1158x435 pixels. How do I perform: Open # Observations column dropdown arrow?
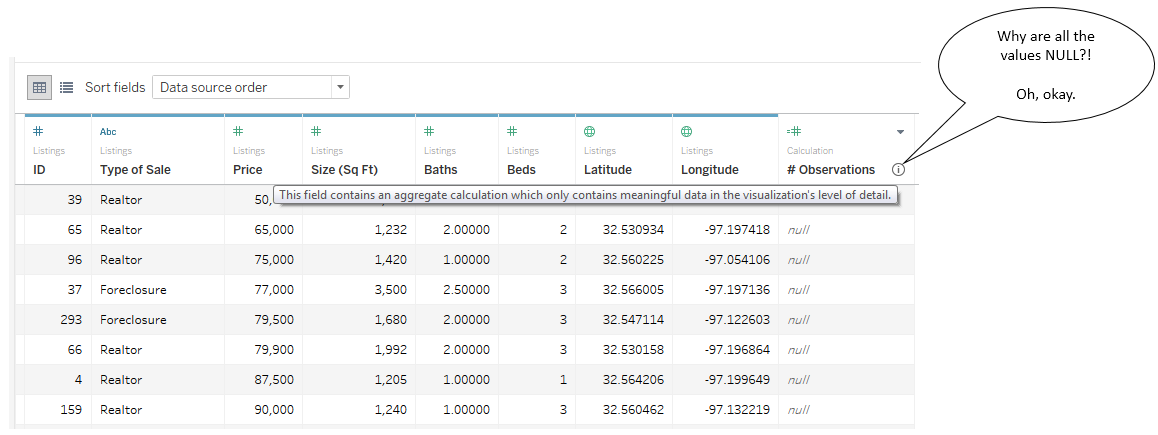pos(900,132)
